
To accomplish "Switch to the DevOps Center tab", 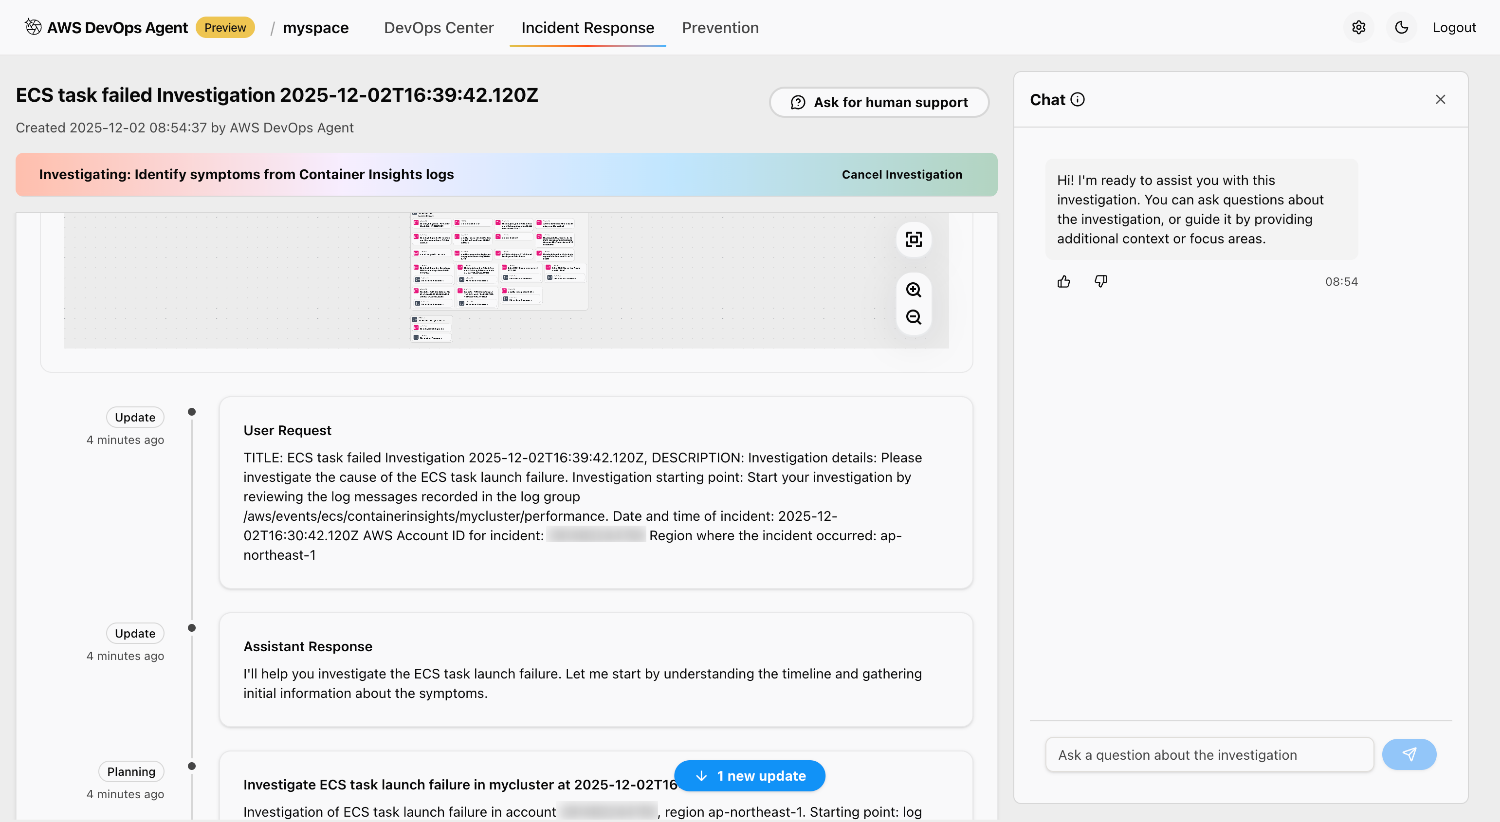I will (439, 28).
